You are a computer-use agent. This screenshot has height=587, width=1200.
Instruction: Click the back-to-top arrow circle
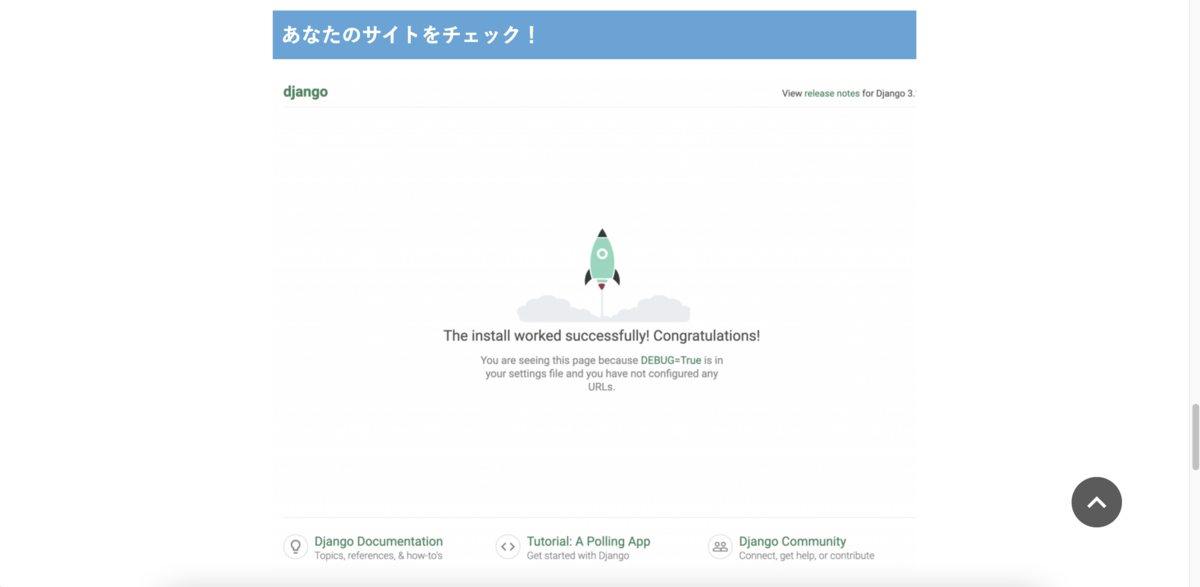[1096, 502]
